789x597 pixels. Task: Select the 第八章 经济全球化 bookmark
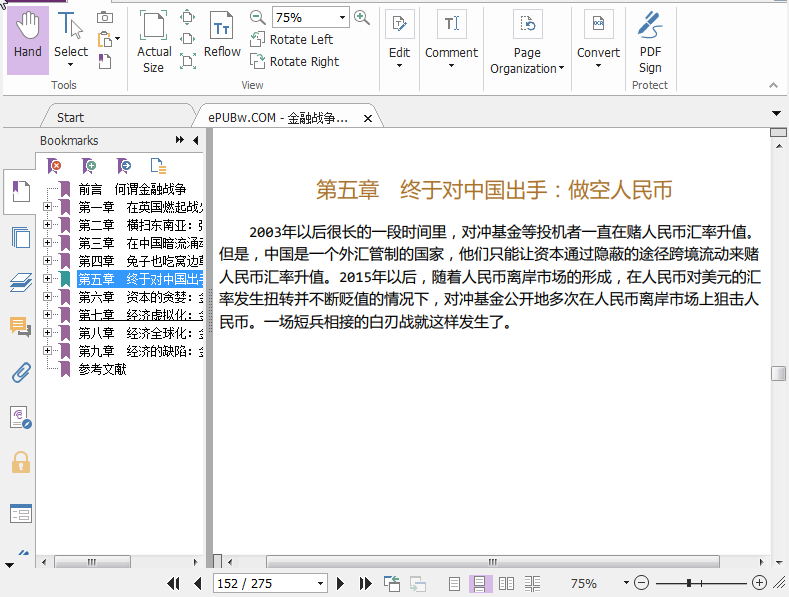[x=140, y=333]
